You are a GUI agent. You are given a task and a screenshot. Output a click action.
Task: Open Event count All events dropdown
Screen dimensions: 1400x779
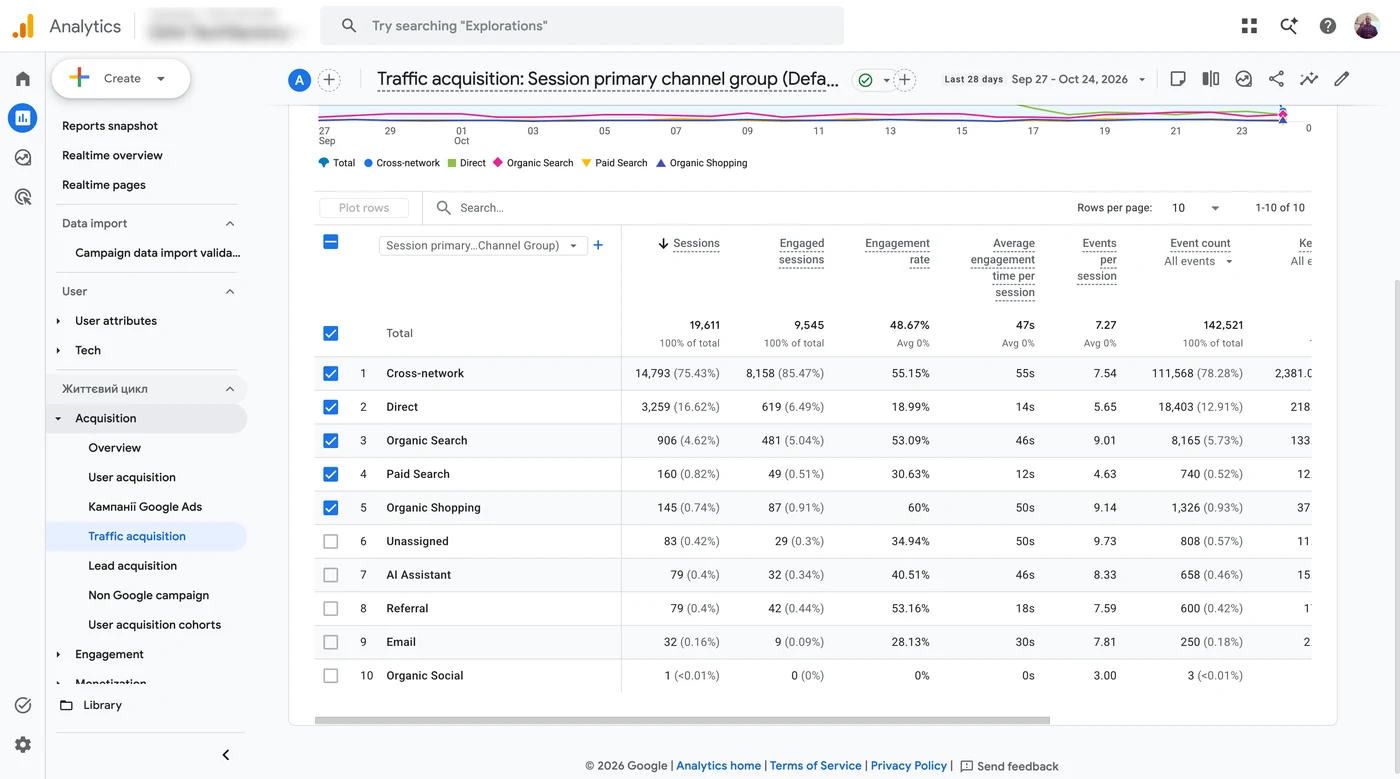click(x=1198, y=261)
